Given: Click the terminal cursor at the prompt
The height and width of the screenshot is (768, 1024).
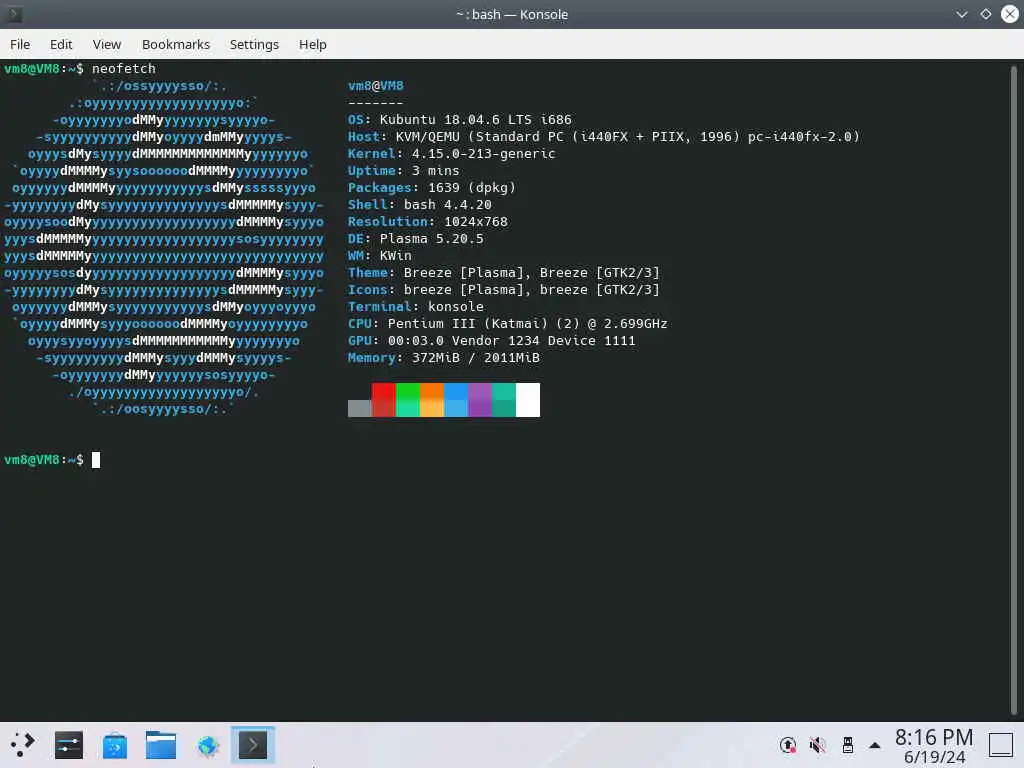Looking at the screenshot, I should tap(96, 460).
